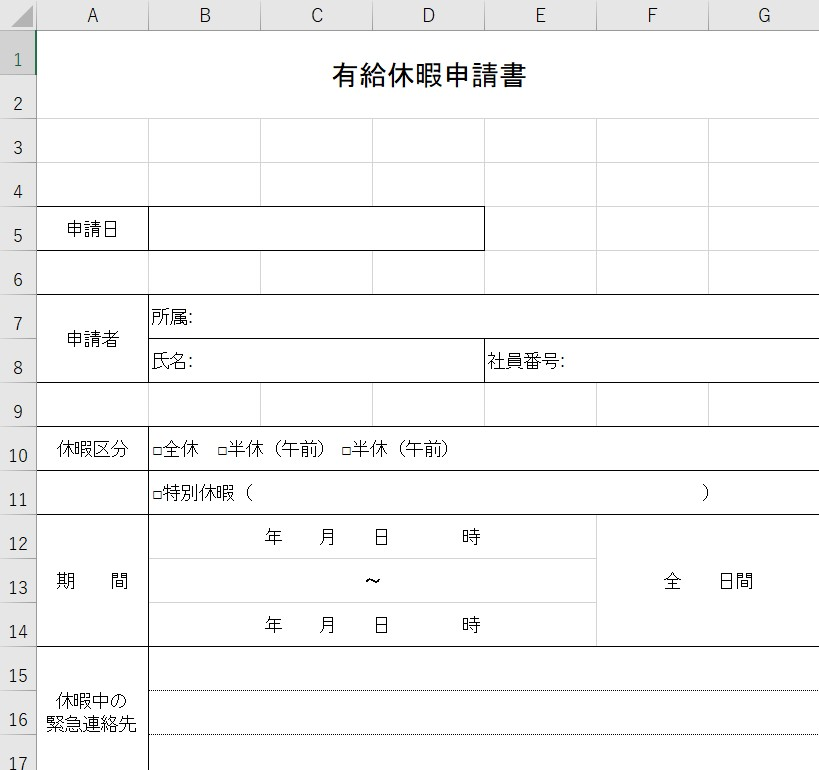Tick the 特別休暇 checkbox
Screen dimensions: 819x770
(x=158, y=494)
